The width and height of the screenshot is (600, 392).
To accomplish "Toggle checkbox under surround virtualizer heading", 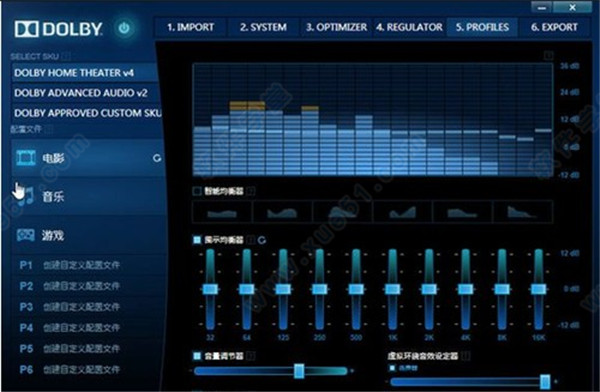I will pos(392,368).
